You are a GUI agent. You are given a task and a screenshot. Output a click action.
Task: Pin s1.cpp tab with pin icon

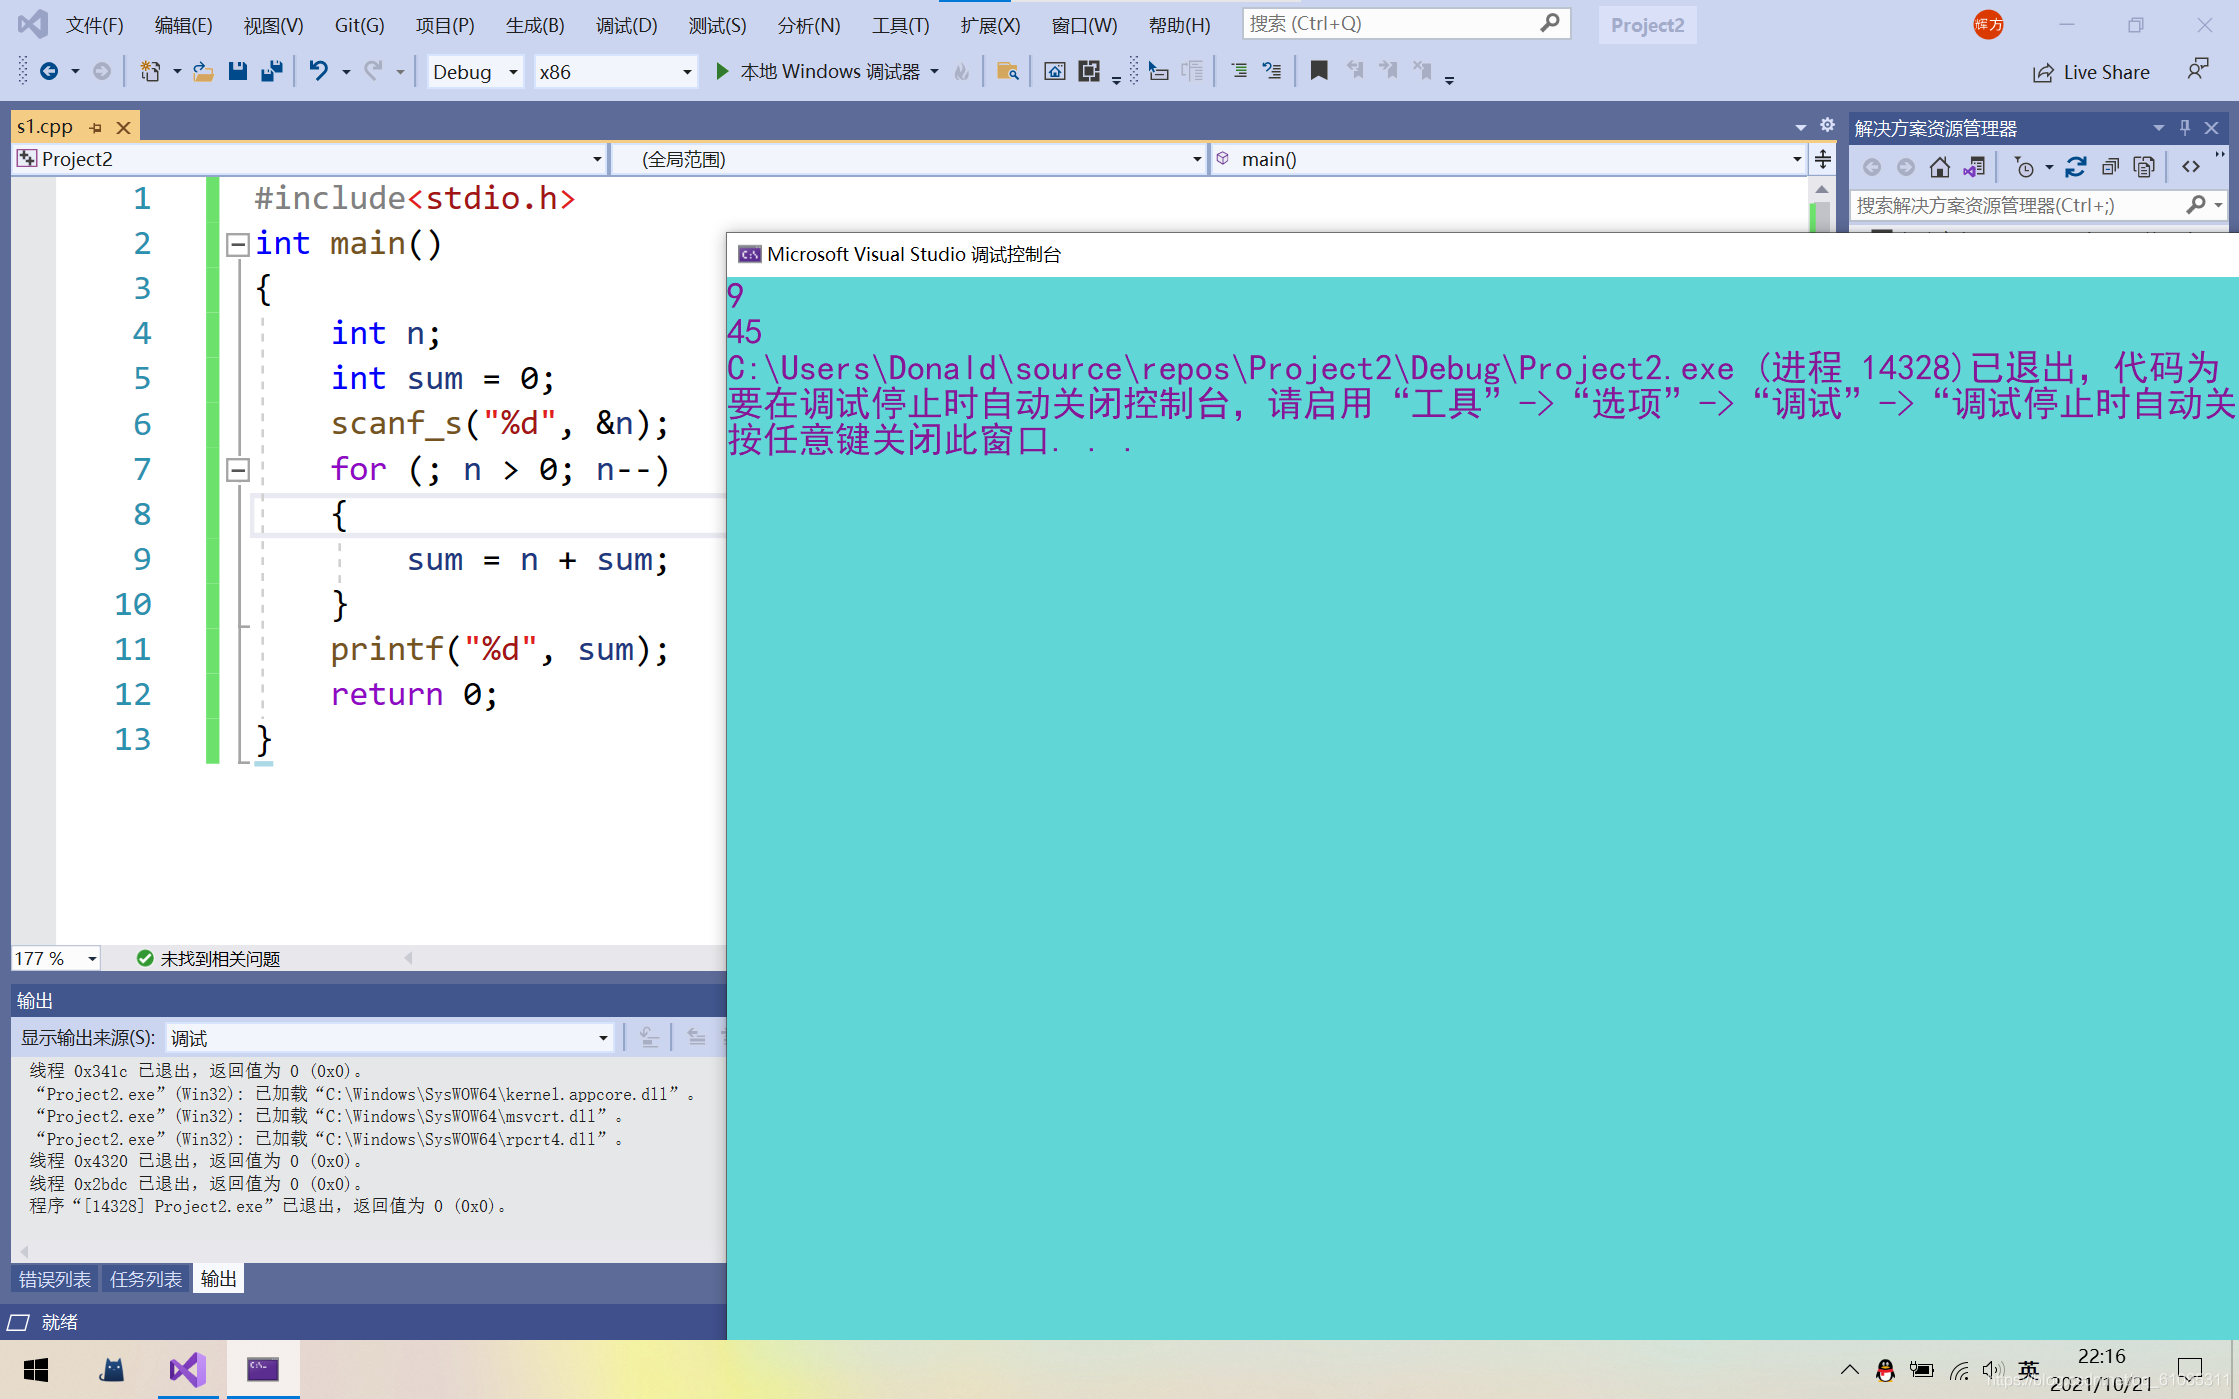(x=96, y=127)
